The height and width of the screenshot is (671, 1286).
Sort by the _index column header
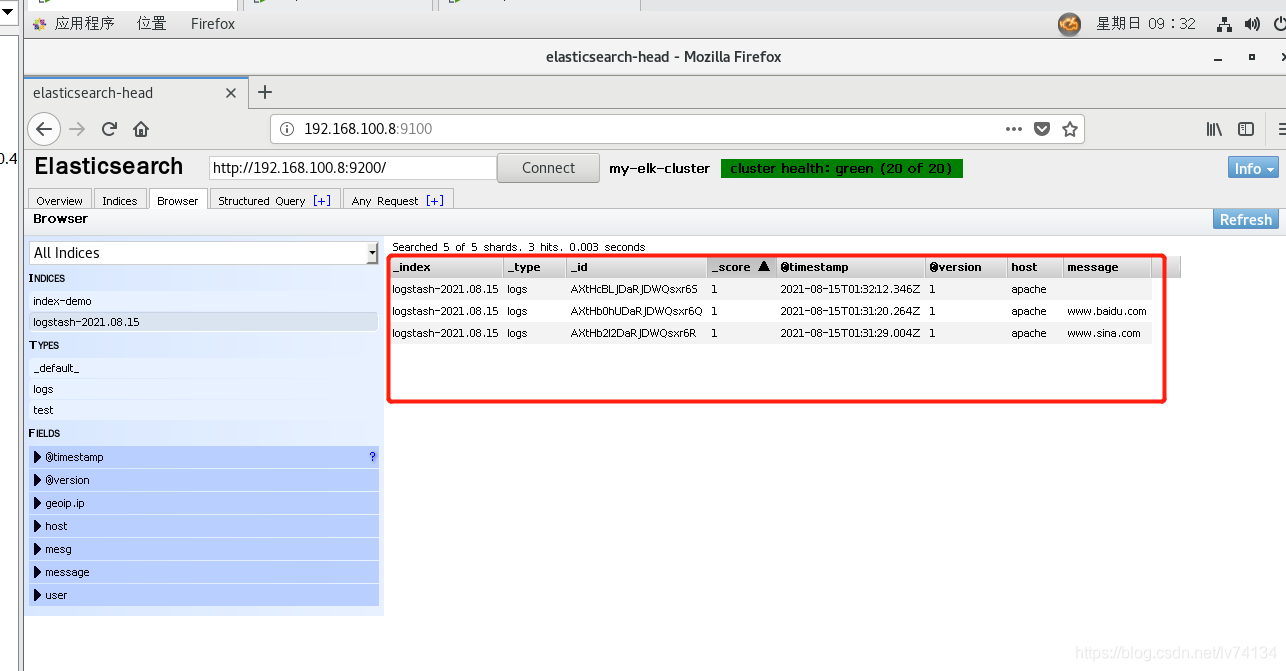[x=446, y=267]
